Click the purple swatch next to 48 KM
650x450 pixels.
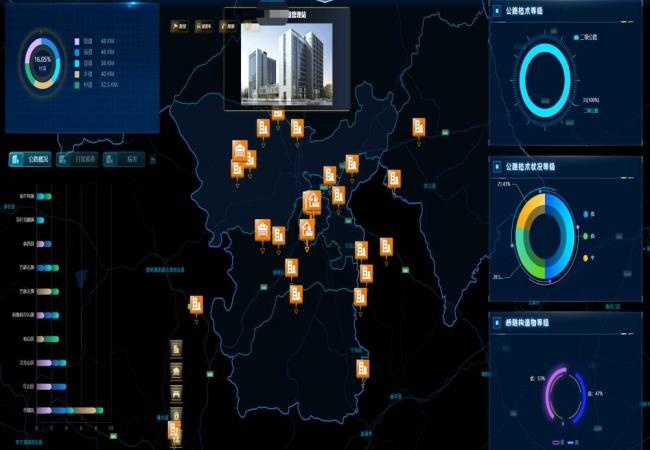(77, 41)
